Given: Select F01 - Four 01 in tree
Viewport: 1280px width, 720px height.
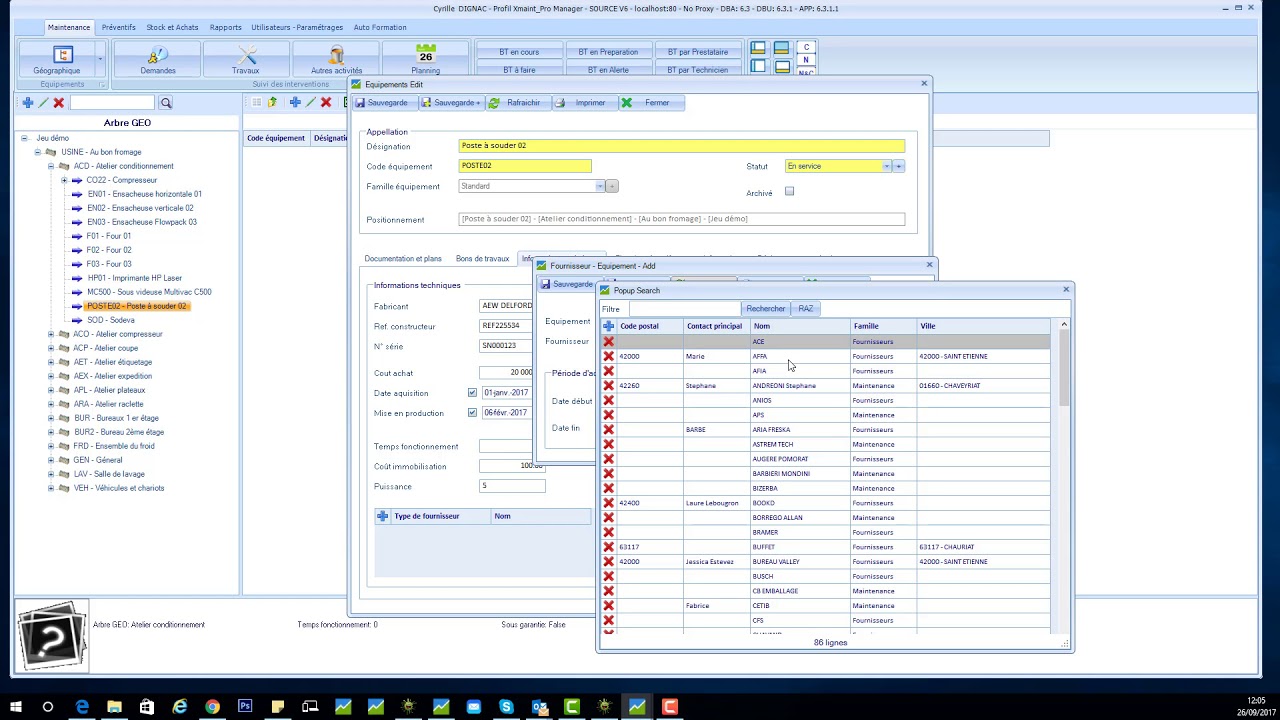Looking at the screenshot, I should coord(109,236).
